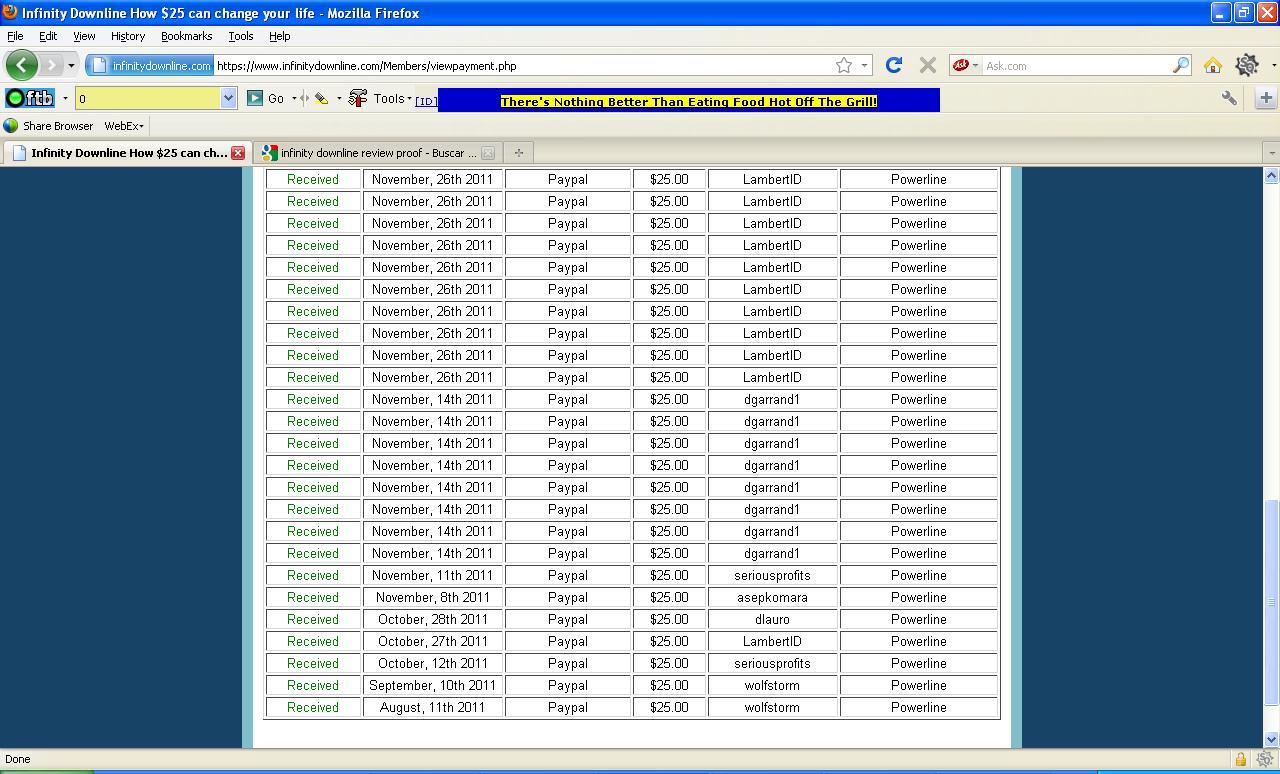Go to the Home page icon

[1213, 66]
